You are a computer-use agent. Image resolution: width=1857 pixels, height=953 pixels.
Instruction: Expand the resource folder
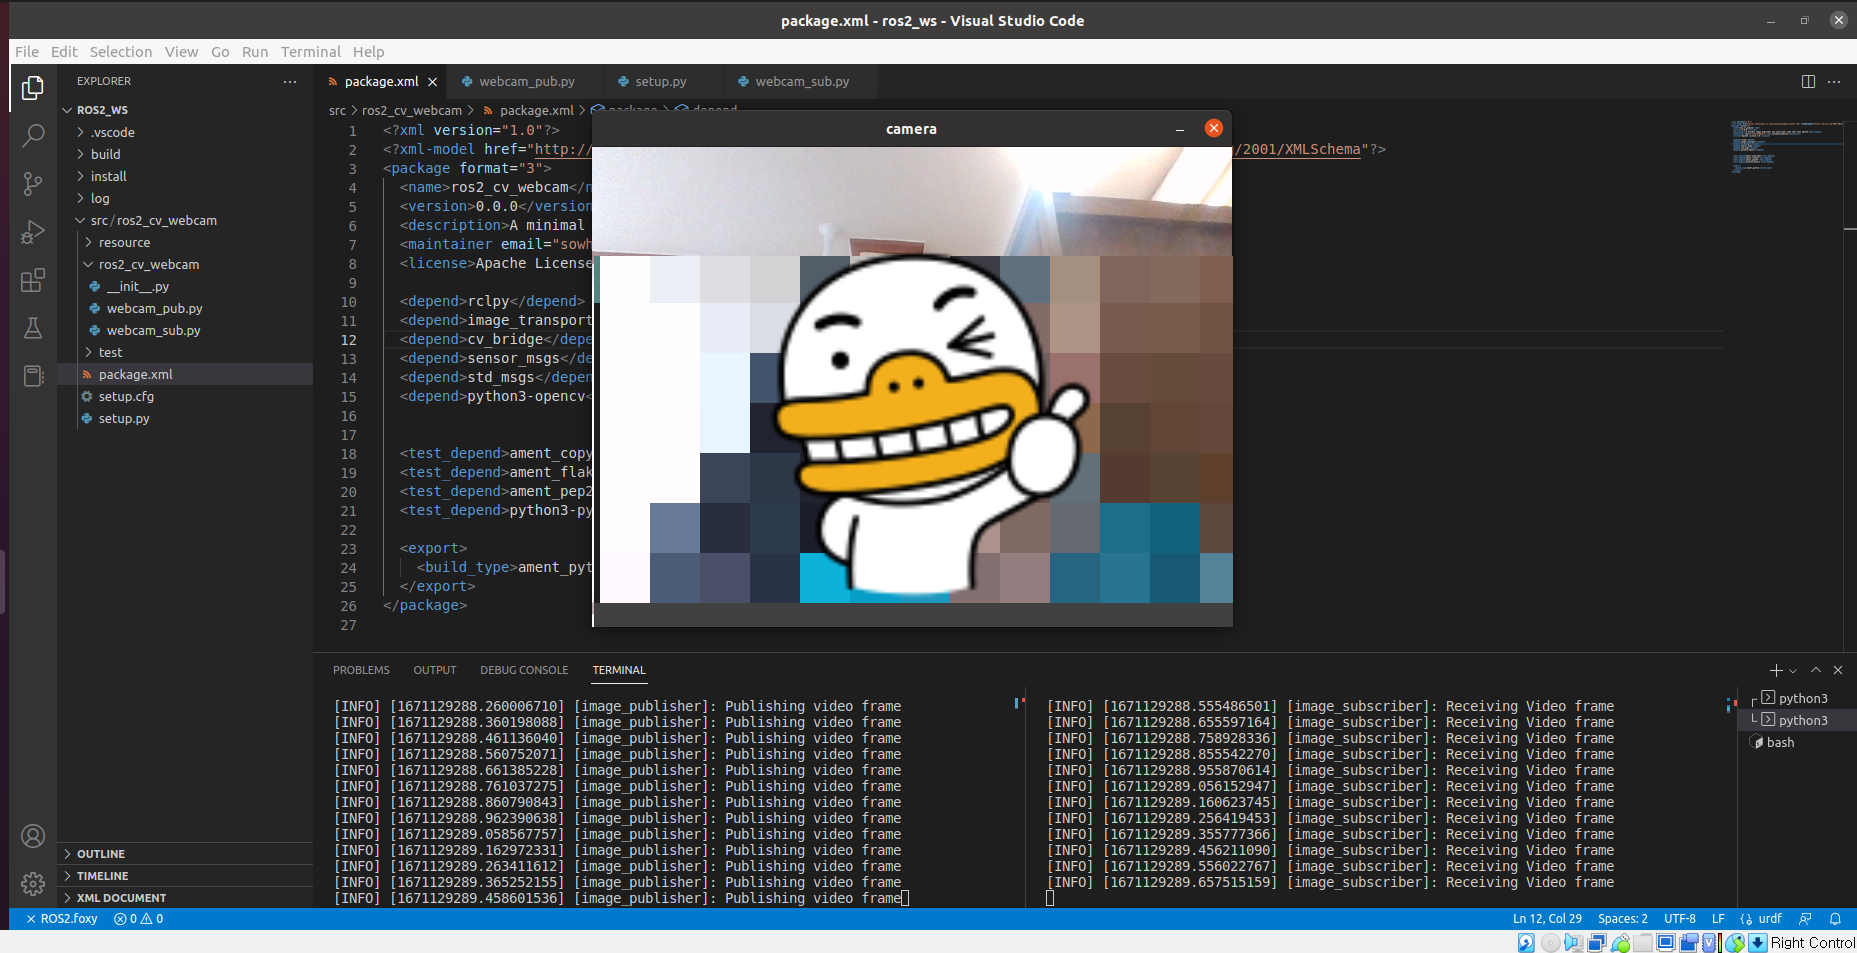pyautogui.click(x=185, y=242)
